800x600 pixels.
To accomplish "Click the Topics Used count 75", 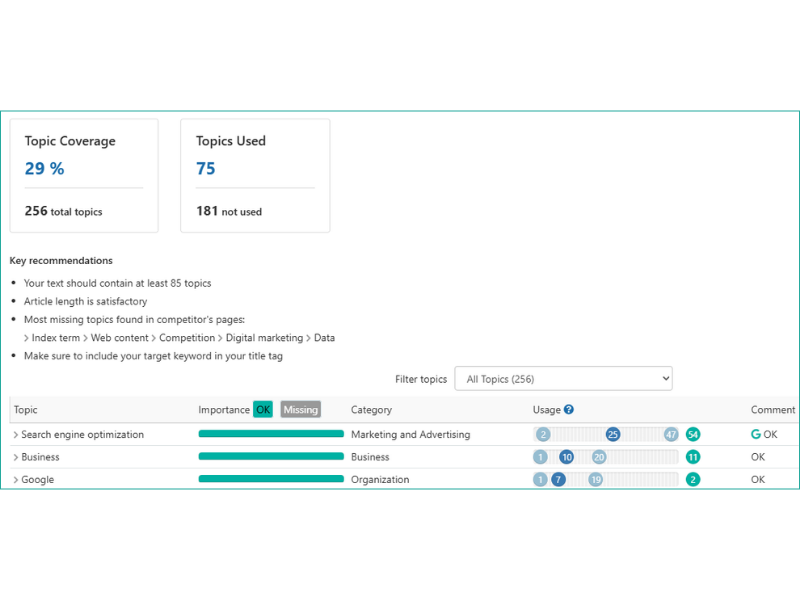I will [x=206, y=169].
